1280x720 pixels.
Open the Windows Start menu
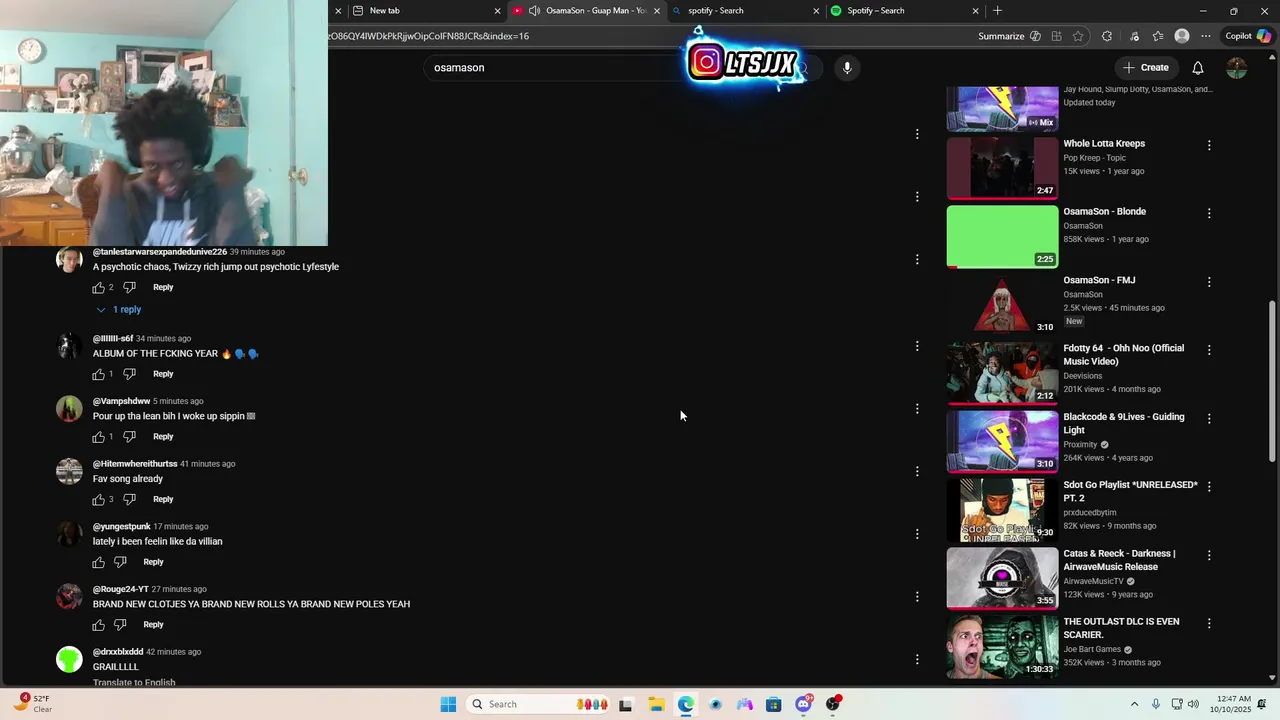448,704
